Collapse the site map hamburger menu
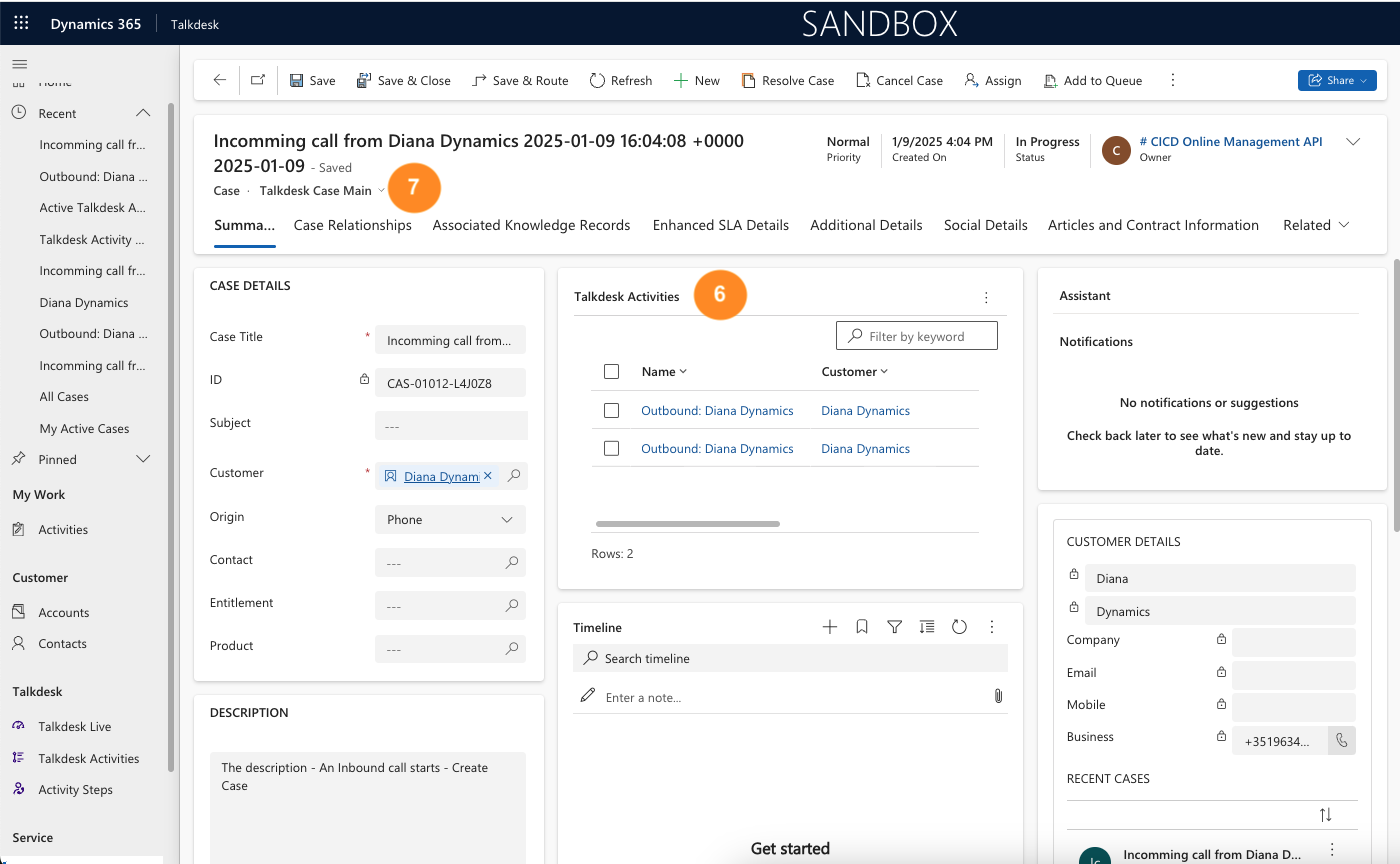 tap(19, 64)
